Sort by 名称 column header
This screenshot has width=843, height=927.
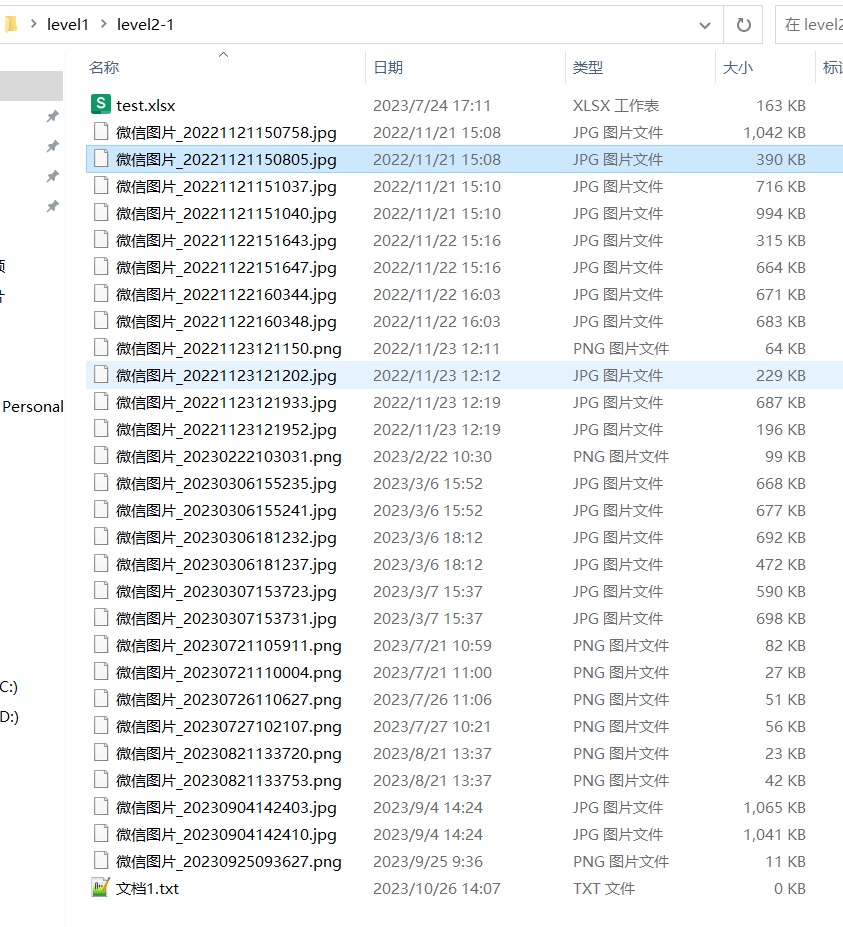tap(104, 67)
